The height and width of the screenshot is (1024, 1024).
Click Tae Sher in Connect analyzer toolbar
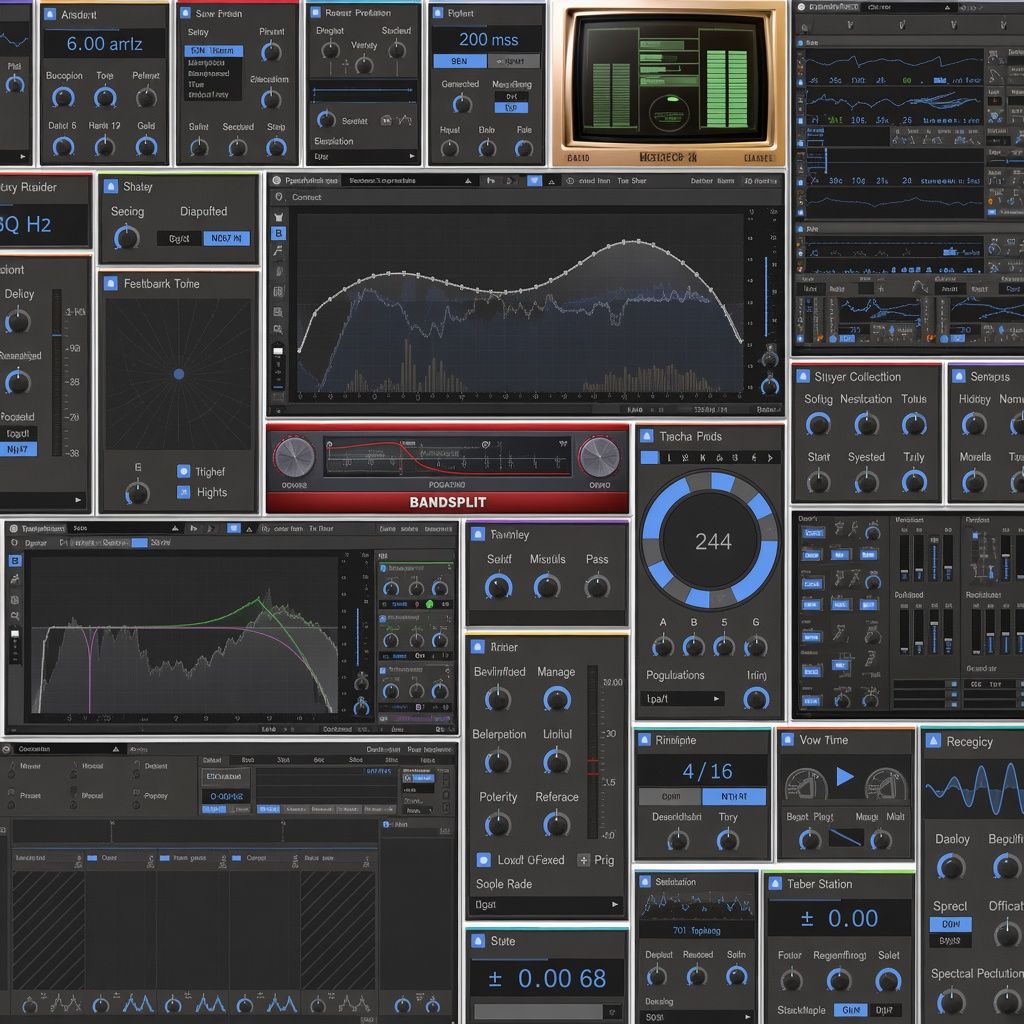click(632, 180)
